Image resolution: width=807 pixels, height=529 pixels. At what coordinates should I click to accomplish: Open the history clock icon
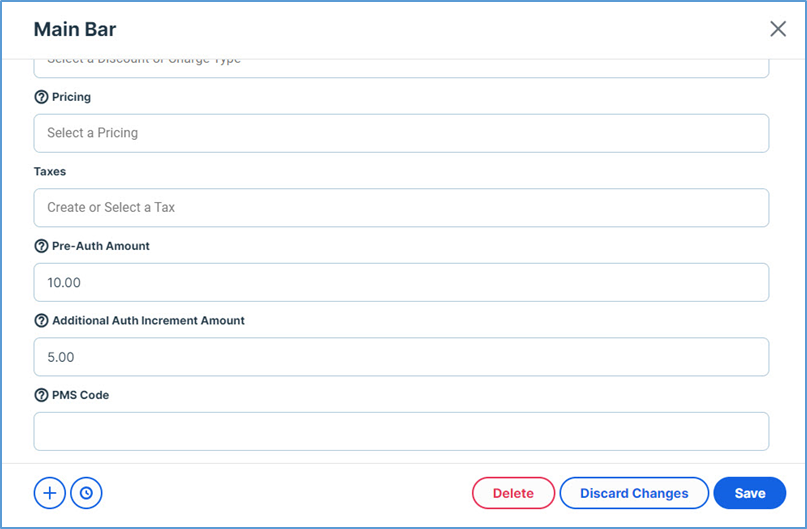coord(86,493)
